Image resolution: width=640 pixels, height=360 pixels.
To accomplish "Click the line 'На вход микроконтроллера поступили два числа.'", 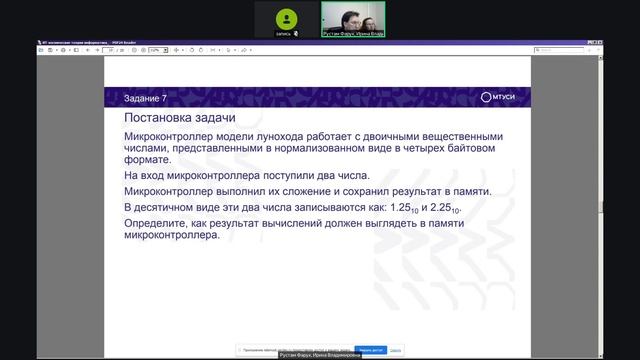I will (247, 176).
